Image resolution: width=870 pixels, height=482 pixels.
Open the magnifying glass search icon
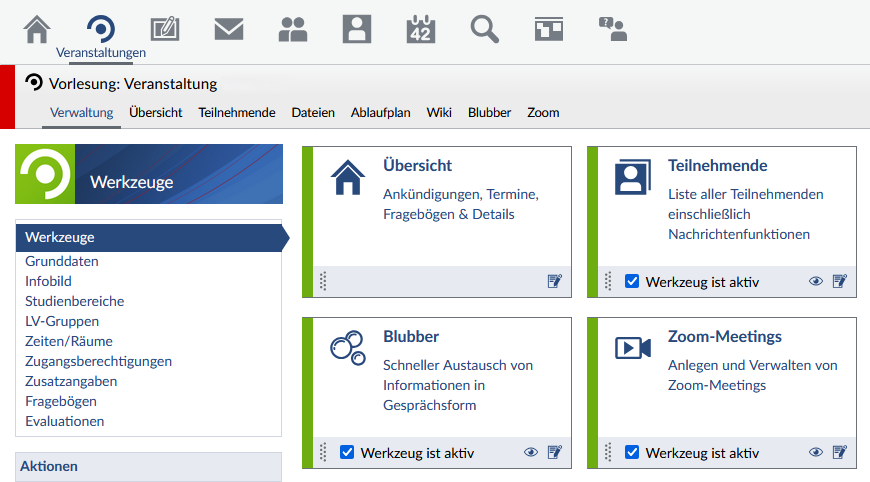485,29
